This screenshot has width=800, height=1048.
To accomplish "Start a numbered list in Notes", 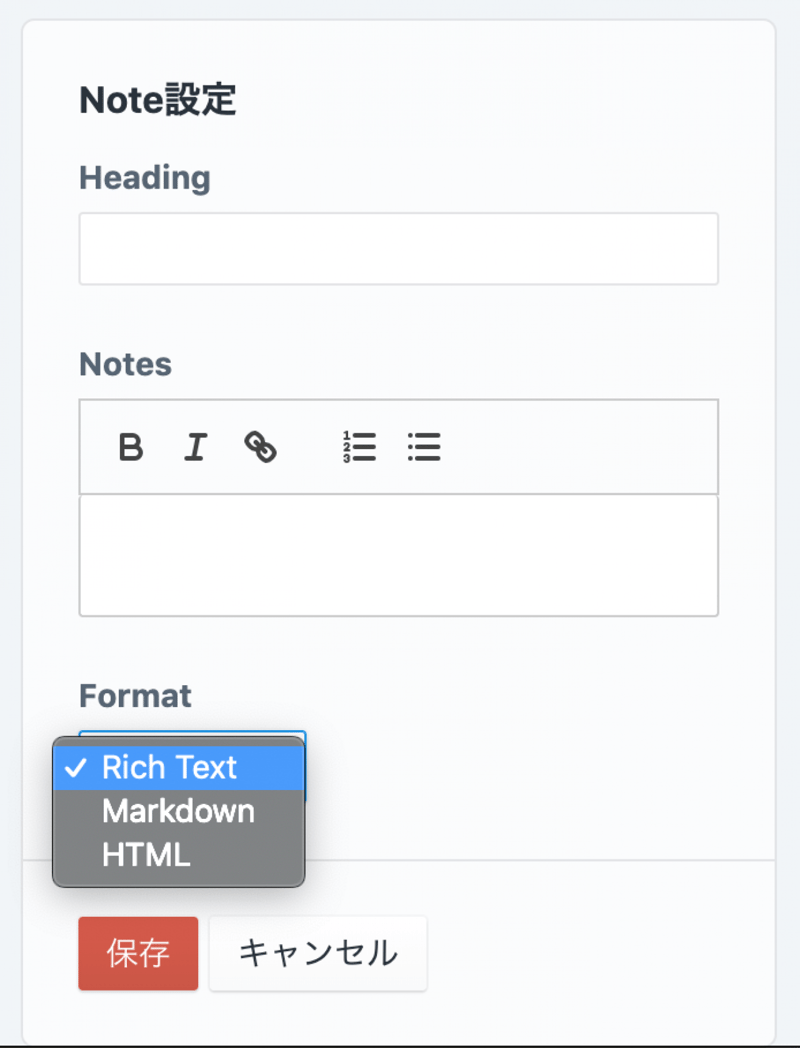I will click(359, 447).
